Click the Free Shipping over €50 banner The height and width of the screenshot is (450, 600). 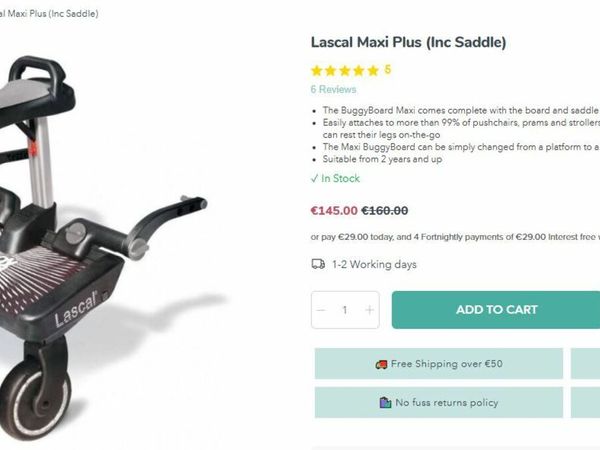coord(438,364)
